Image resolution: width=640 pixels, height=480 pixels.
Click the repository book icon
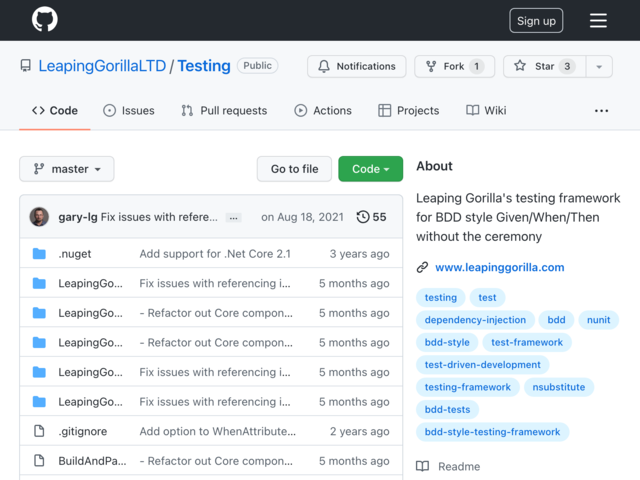[x=25, y=66]
